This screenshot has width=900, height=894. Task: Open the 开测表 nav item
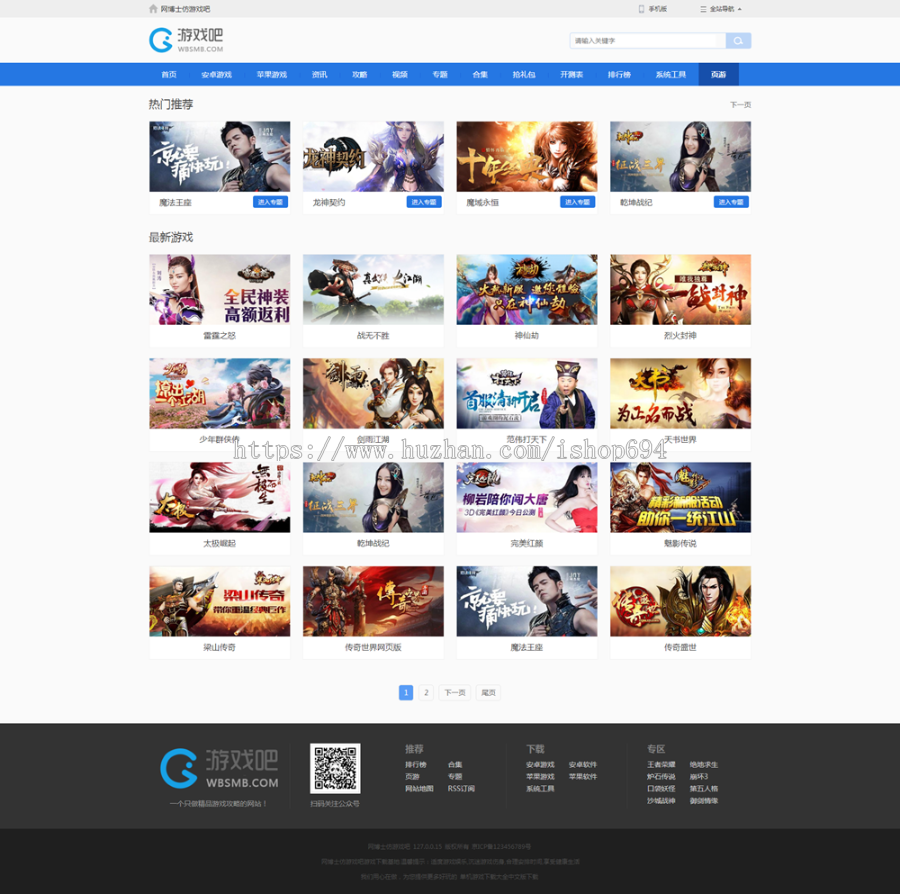572,75
